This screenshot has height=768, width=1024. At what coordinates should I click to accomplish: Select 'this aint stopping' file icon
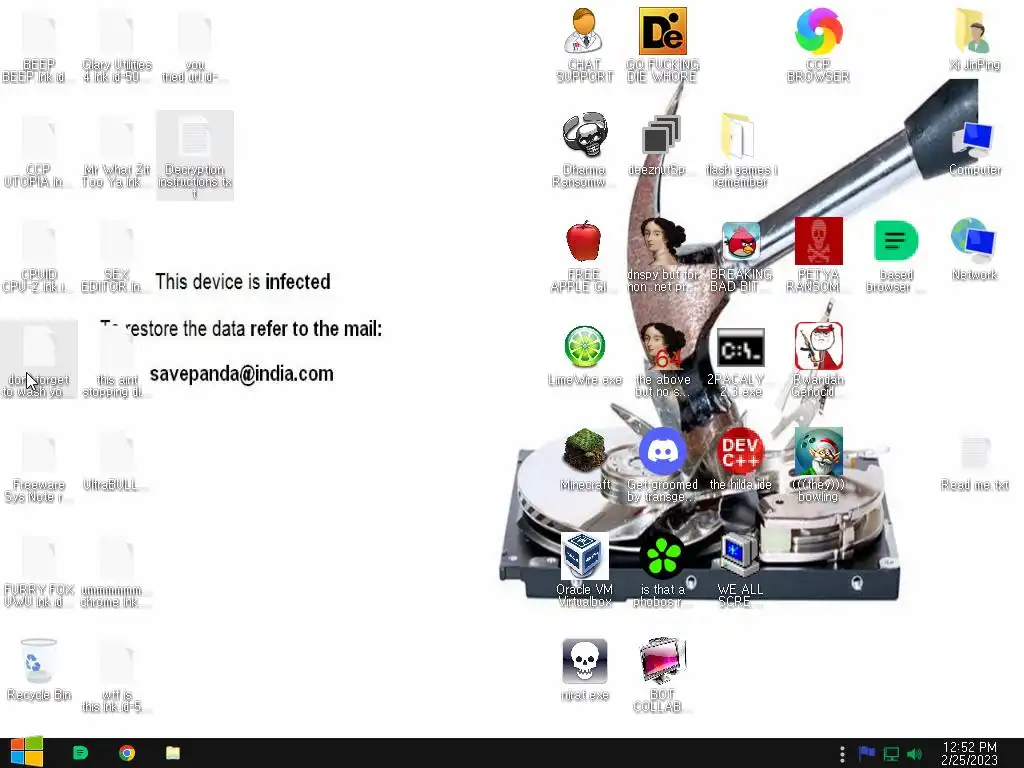click(117, 362)
